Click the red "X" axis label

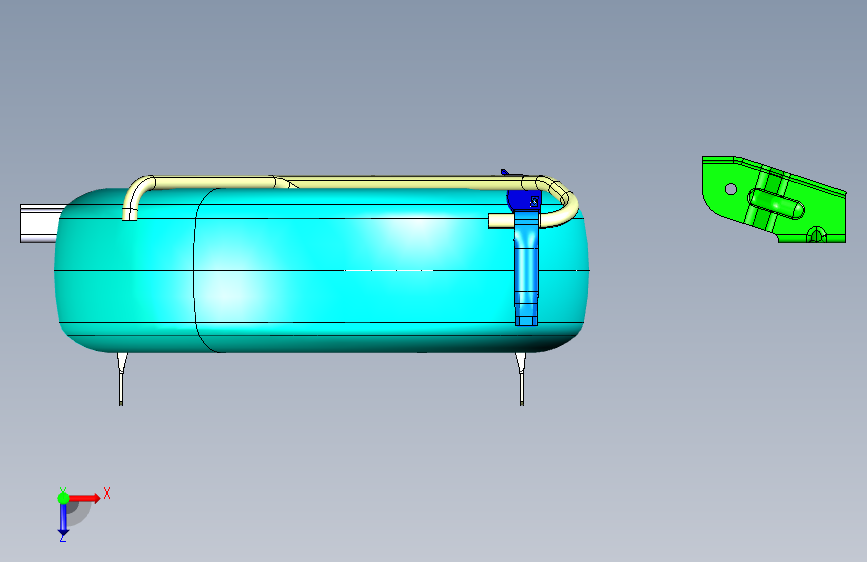(107, 493)
